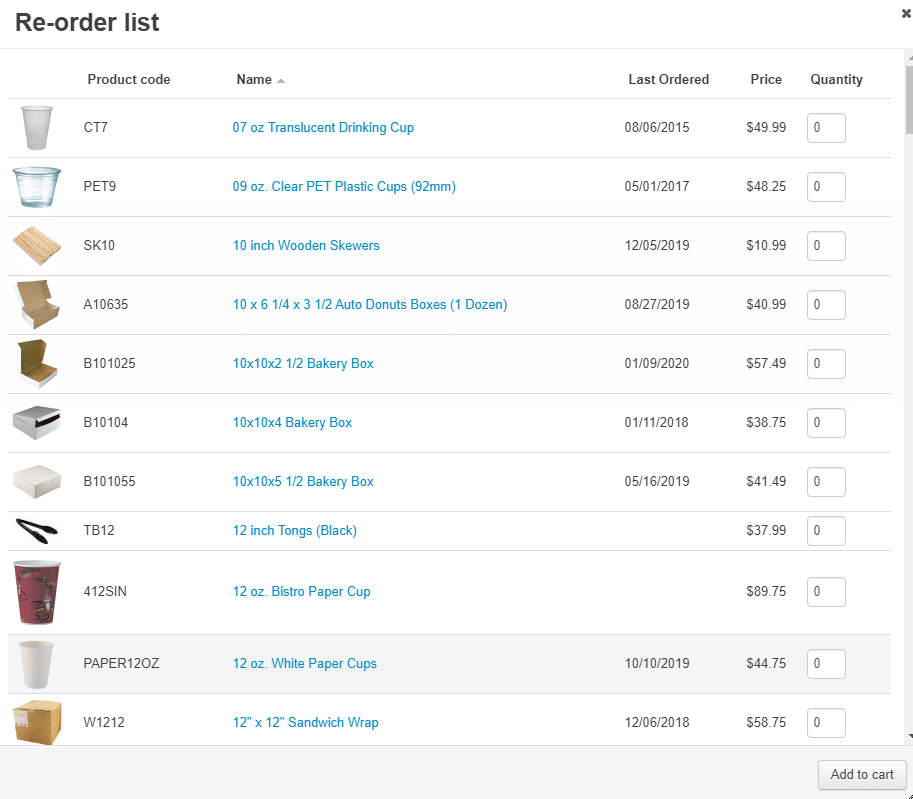Click the vertical scrollbar of the list
Viewport: 913px width, 799px height.
[x=908, y=400]
